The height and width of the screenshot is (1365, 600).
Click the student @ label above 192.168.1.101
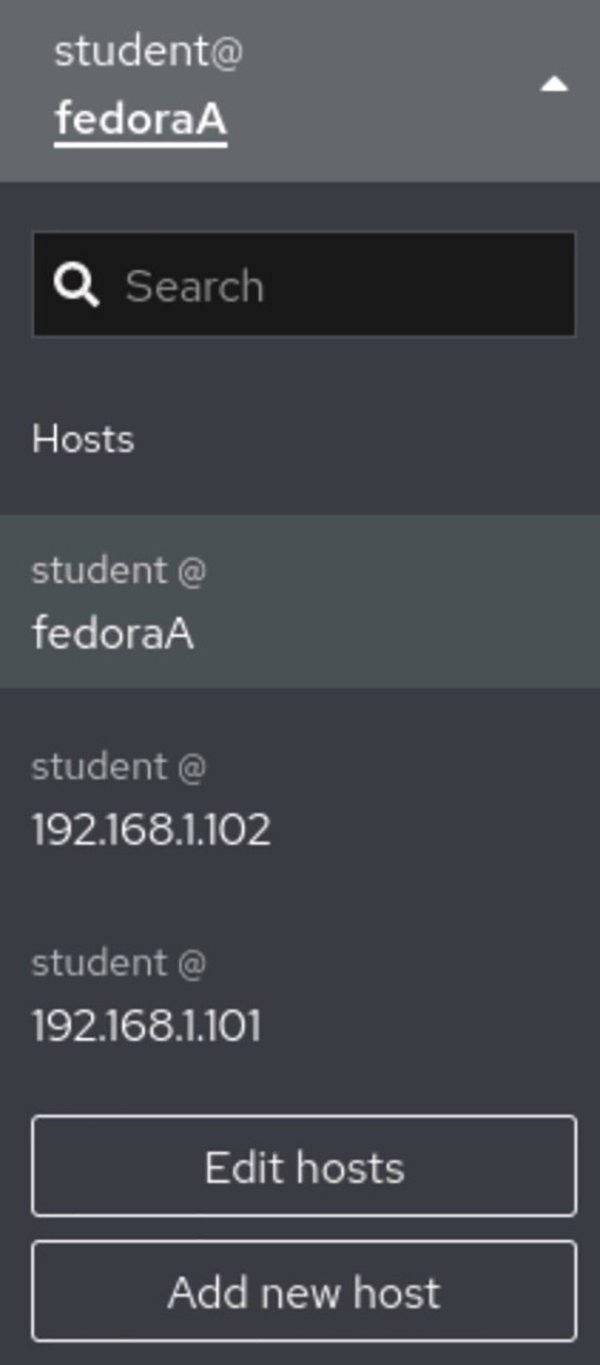pyautogui.click(x=118, y=963)
